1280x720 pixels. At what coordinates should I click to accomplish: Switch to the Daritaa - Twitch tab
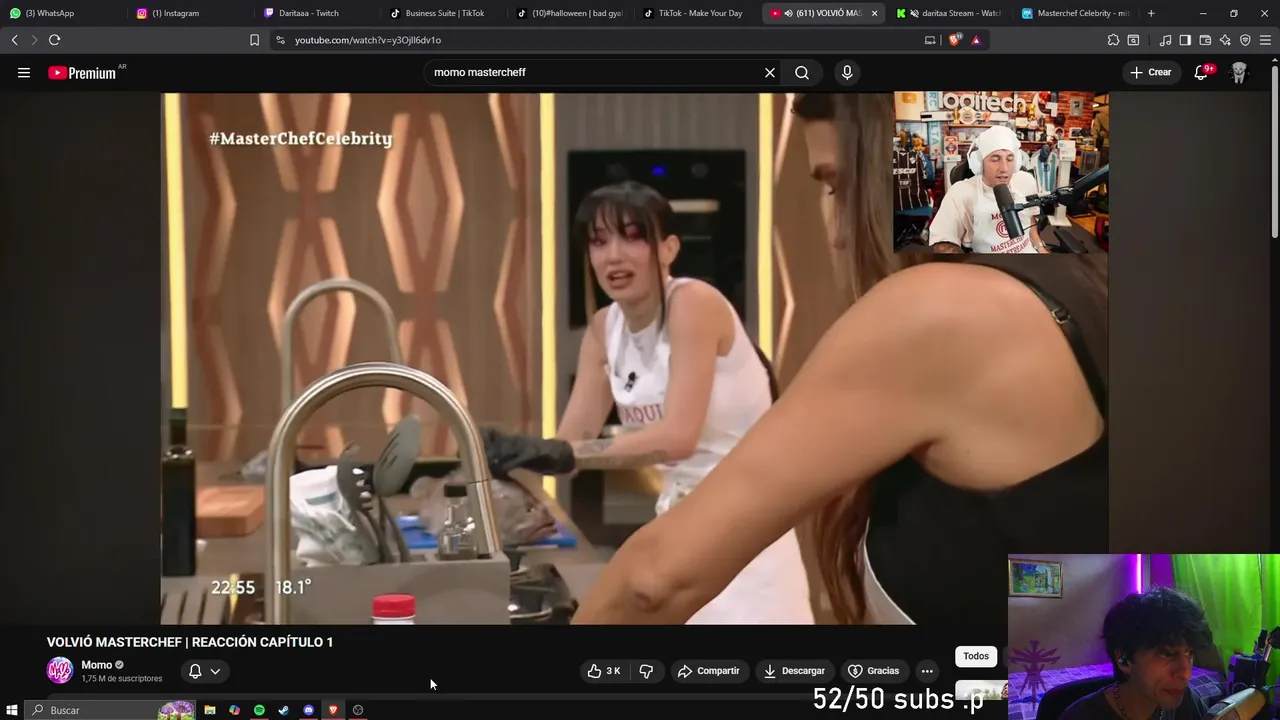[x=318, y=13]
